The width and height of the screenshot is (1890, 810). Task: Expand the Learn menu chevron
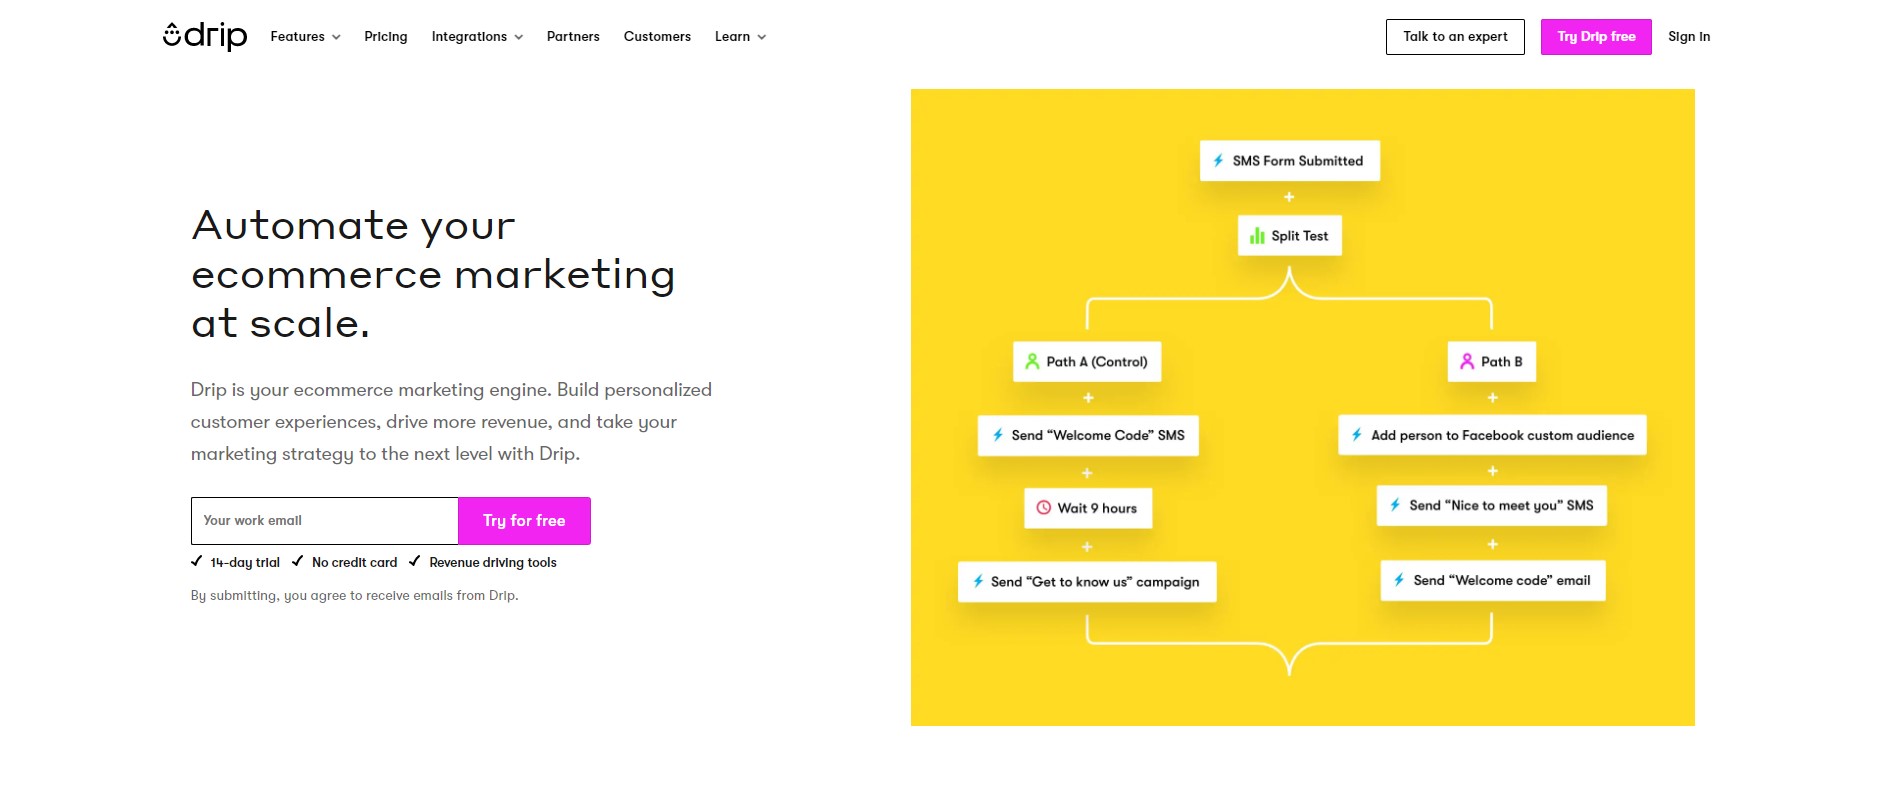pyautogui.click(x=762, y=37)
